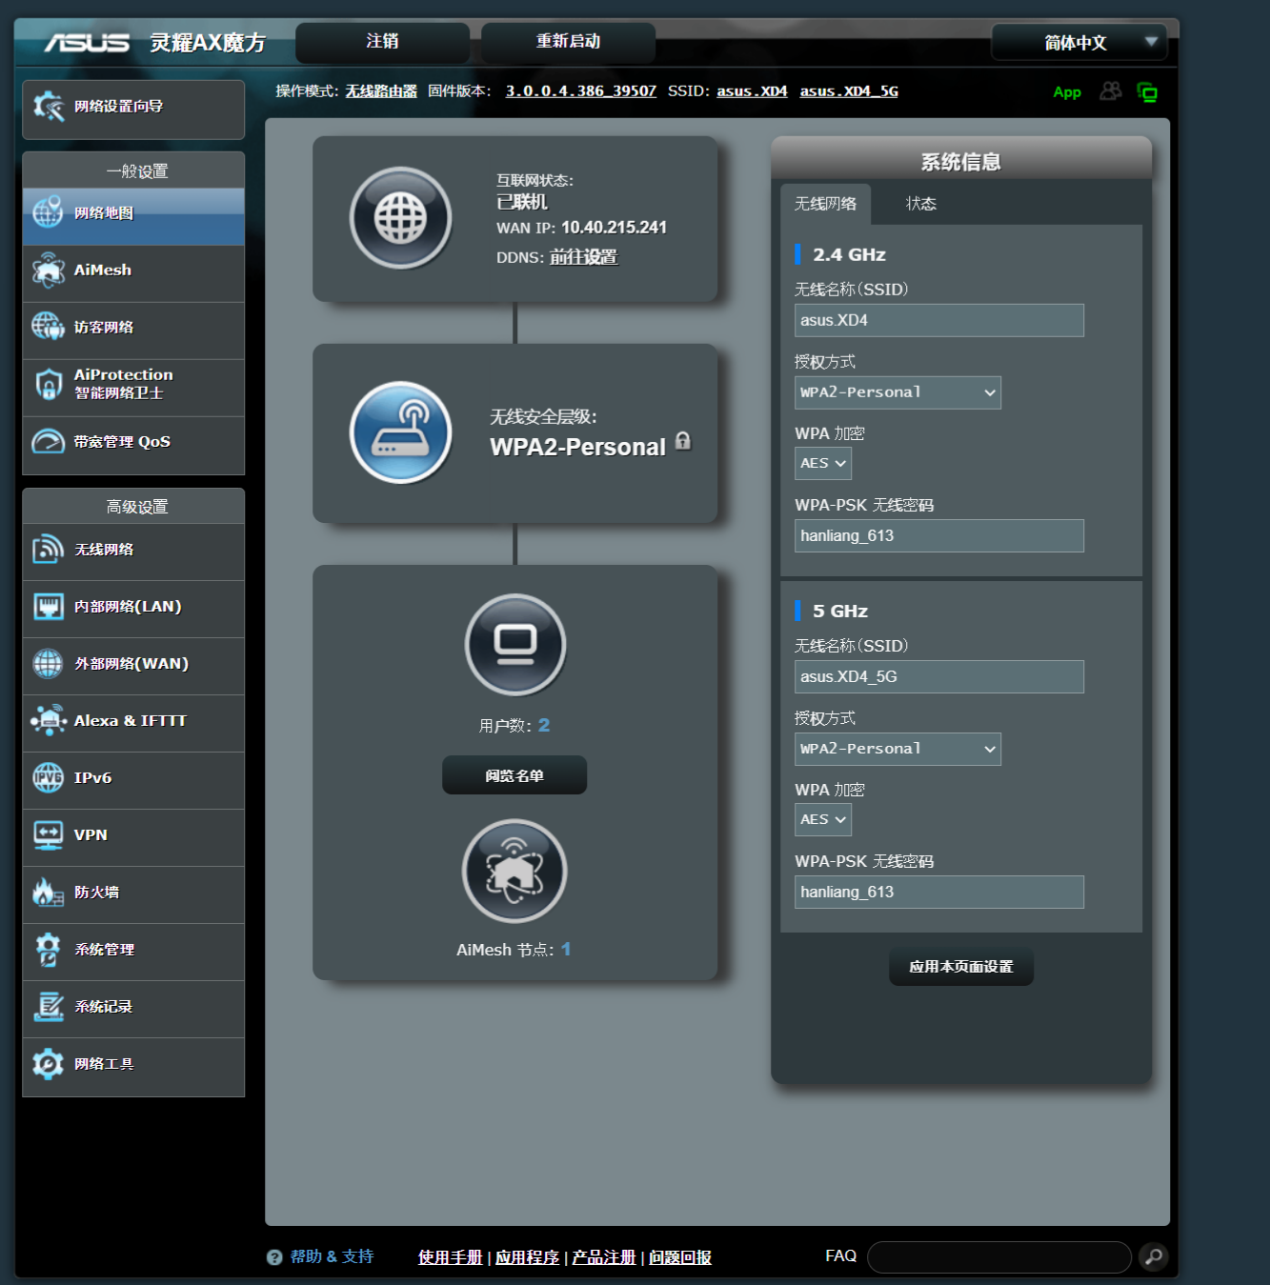Open 5 GHz authentication method dropdown

tap(898, 749)
